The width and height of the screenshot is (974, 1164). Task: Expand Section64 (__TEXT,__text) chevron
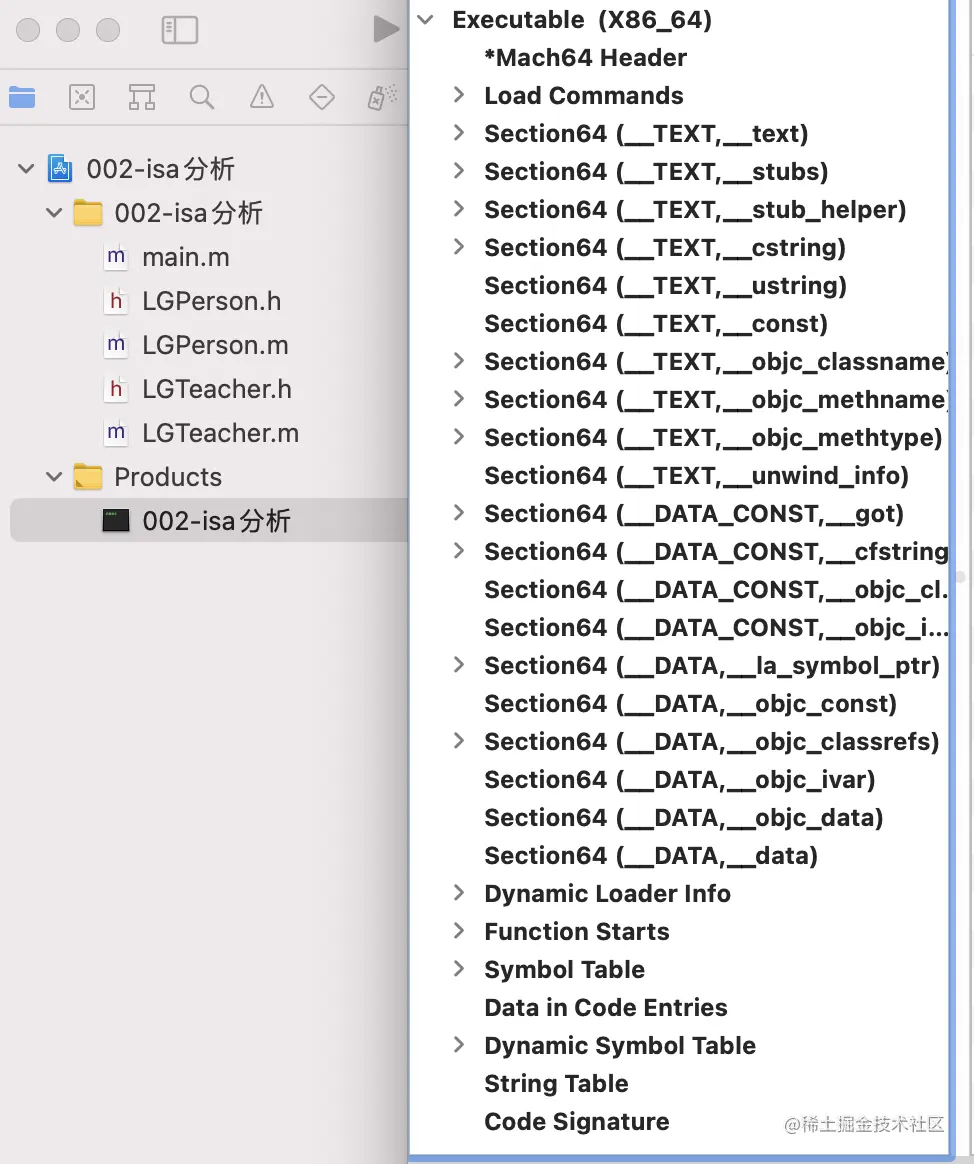(459, 133)
